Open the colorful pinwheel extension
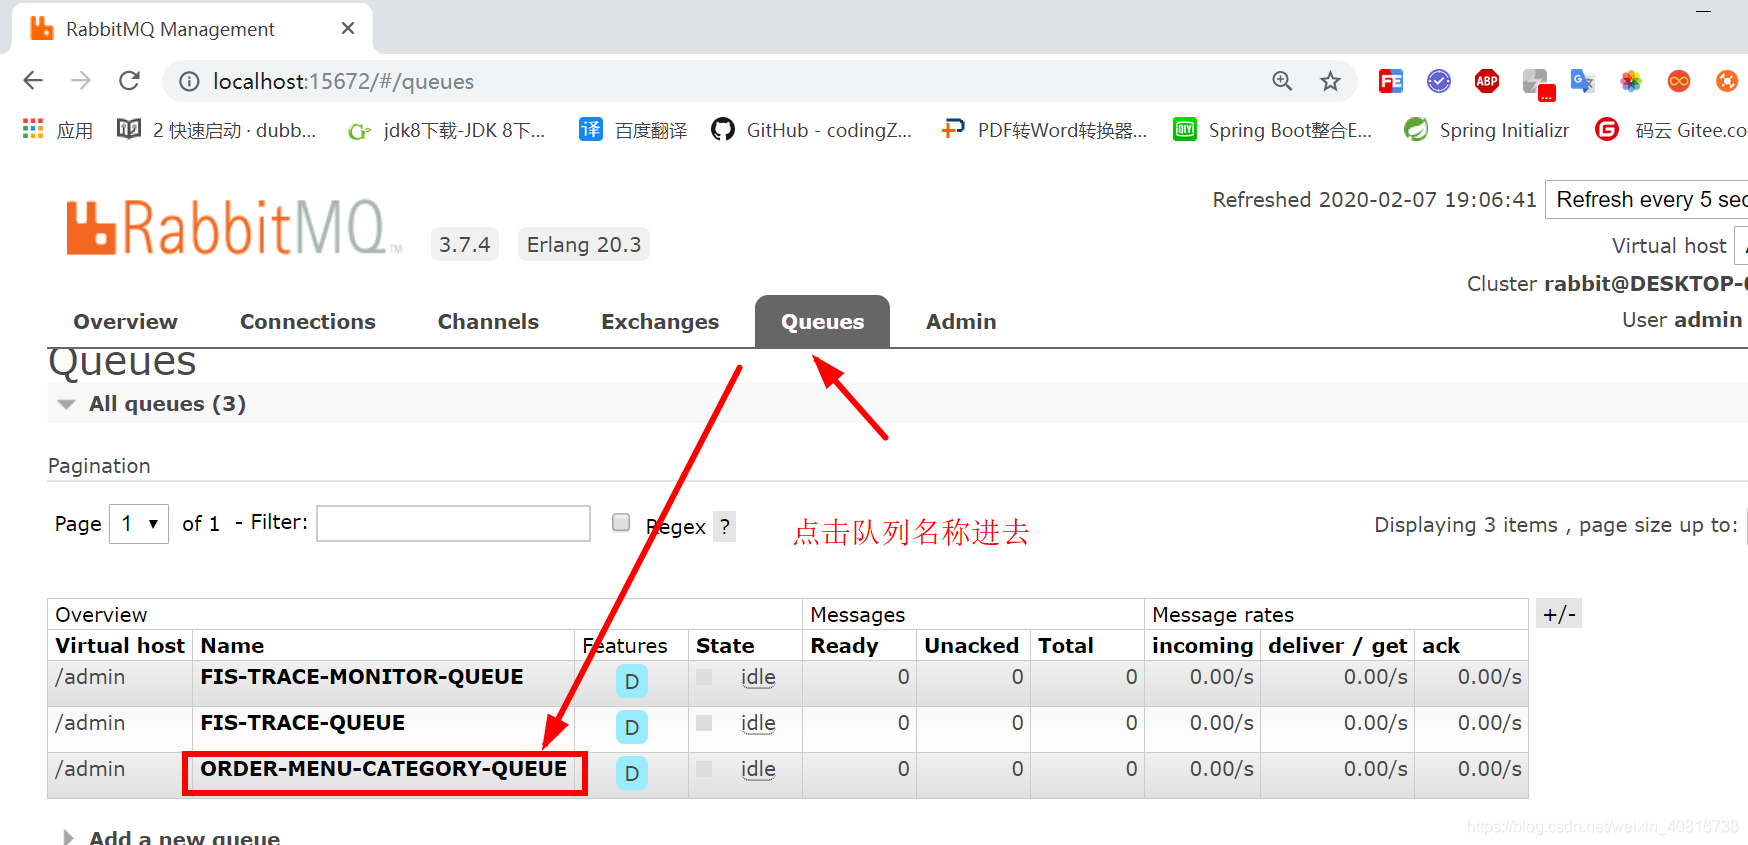1748x845 pixels. (x=1631, y=81)
